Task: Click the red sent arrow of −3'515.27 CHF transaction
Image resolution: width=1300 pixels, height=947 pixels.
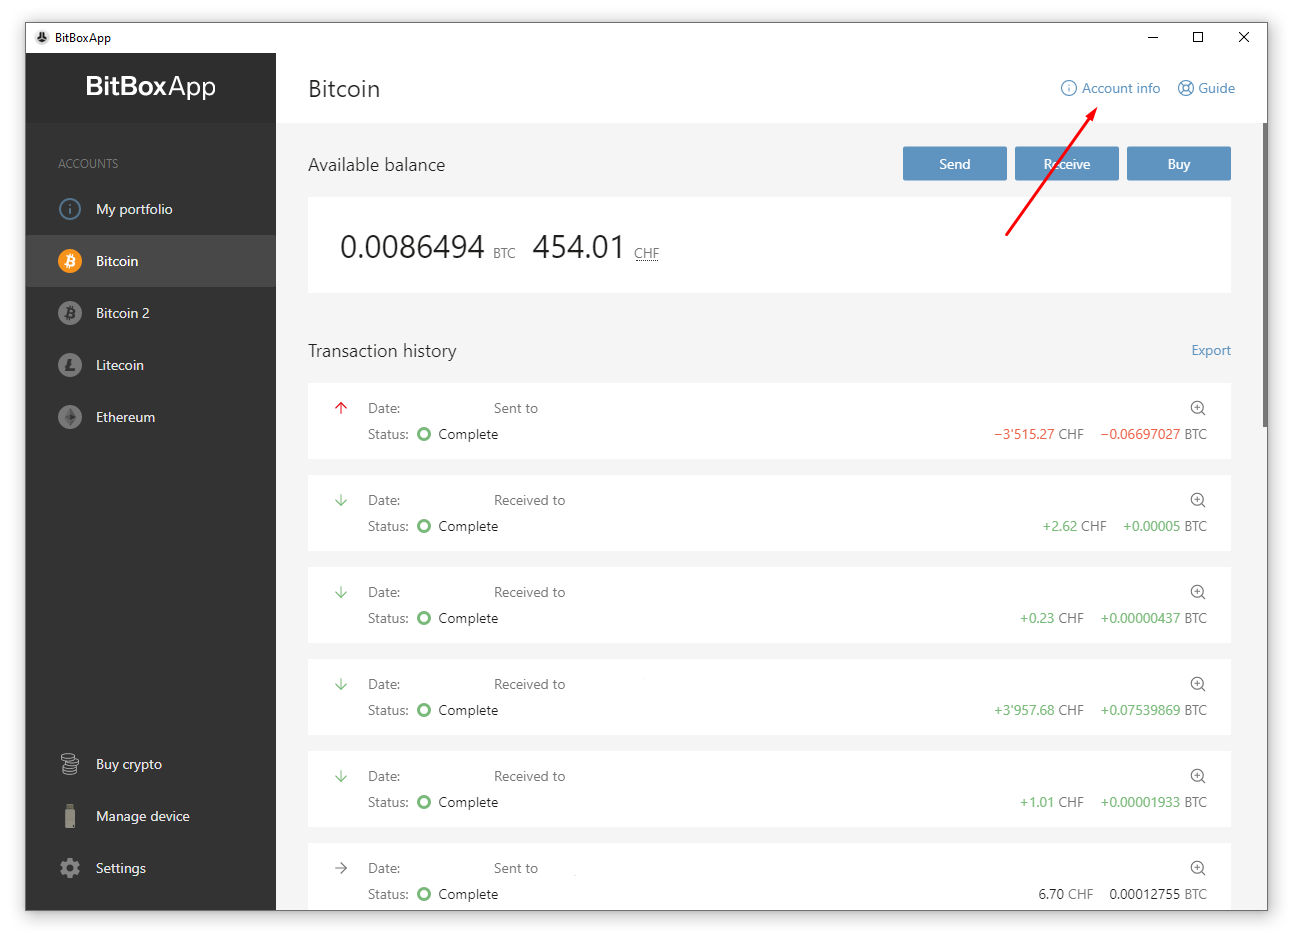Action: [341, 408]
